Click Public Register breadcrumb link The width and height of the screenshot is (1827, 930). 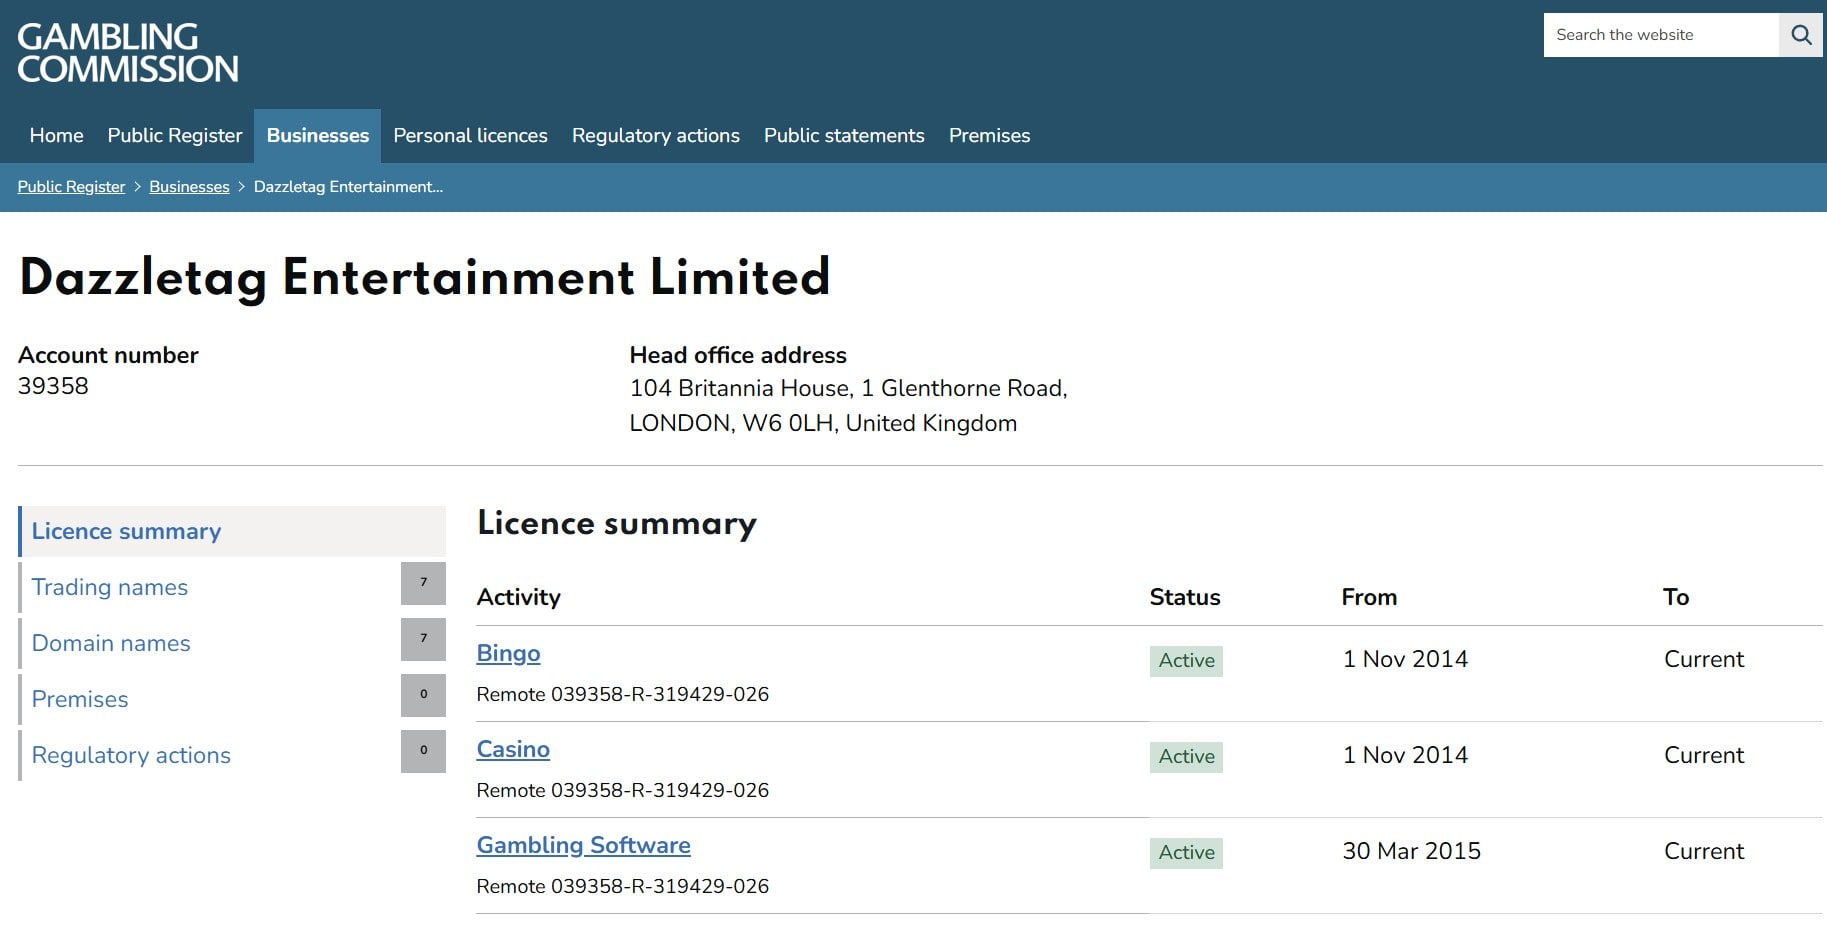(x=71, y=187)
